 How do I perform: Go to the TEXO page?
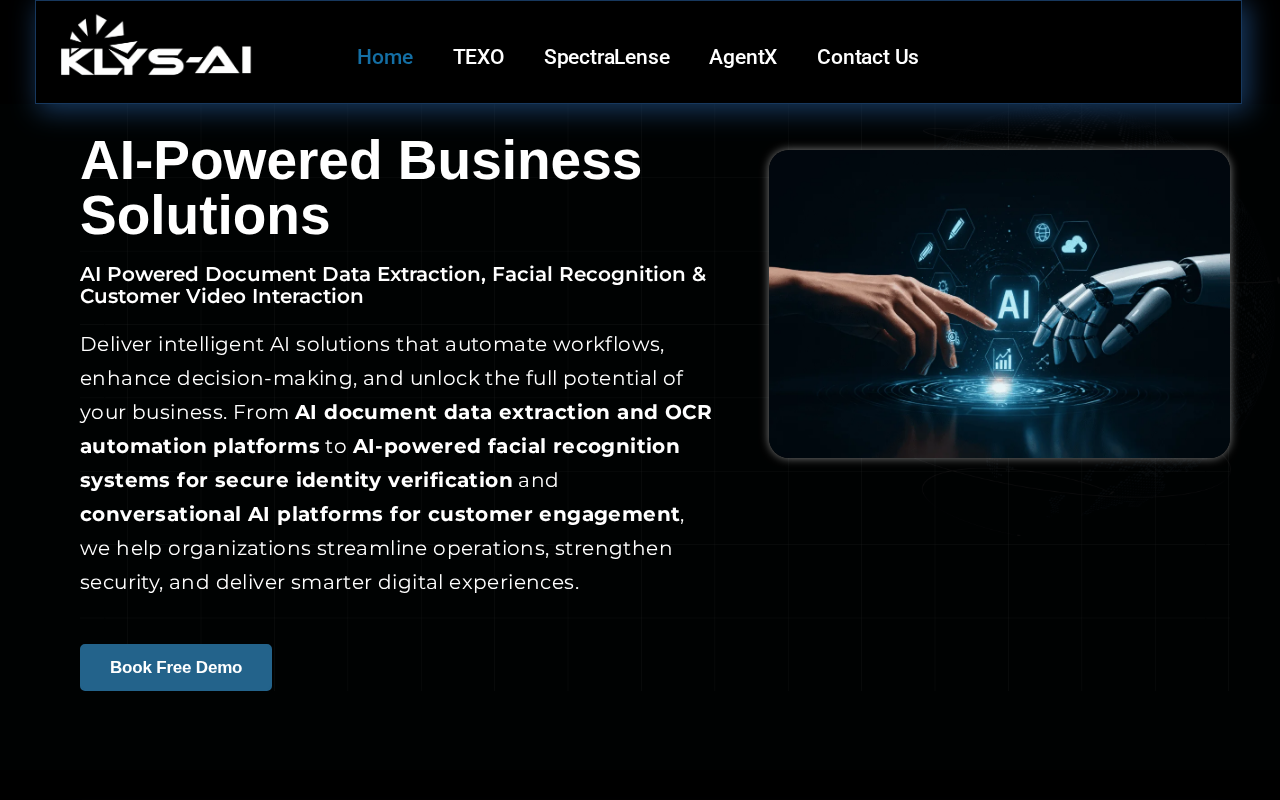coord(478,57)
